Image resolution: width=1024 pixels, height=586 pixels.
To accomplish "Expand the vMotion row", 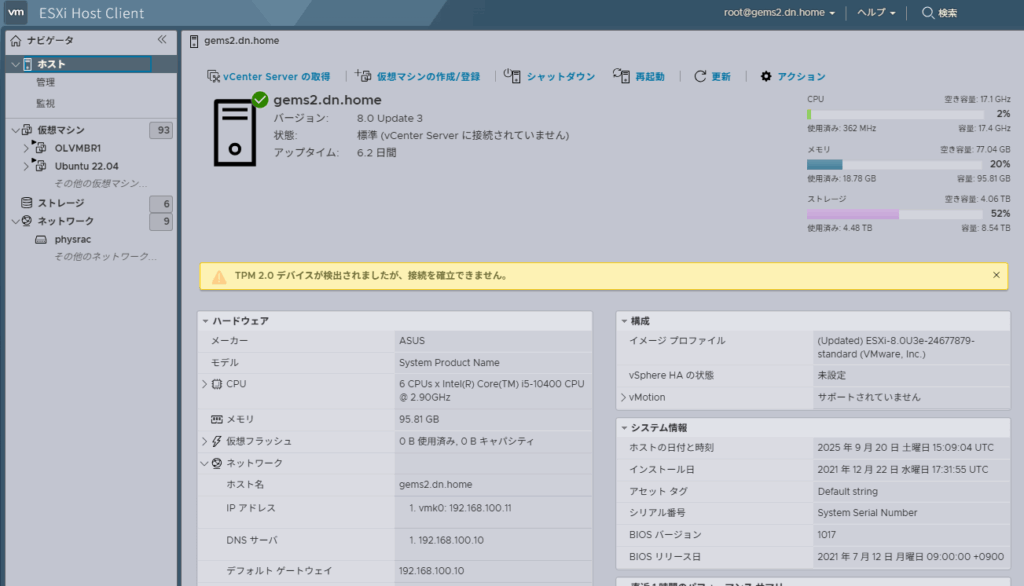I will (623, 397).
